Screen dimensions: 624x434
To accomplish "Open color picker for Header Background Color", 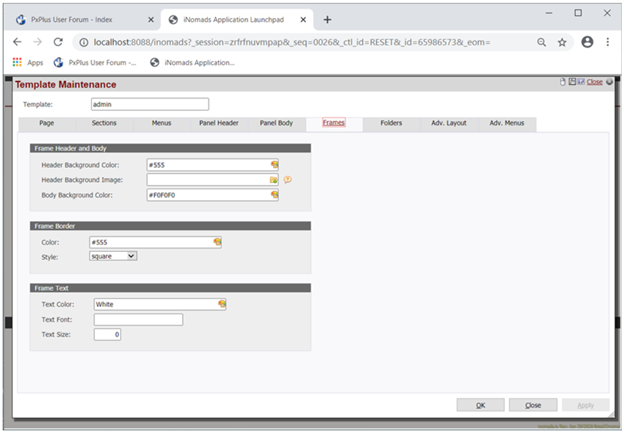I will pyautogui.click(x=274, y=164).
